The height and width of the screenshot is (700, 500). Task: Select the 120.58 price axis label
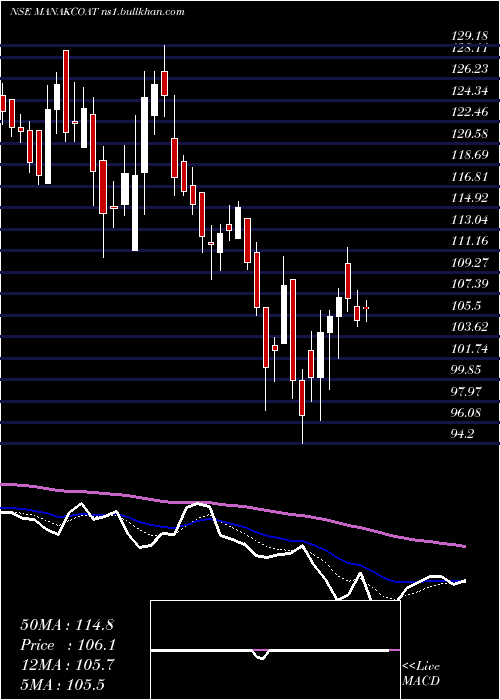(470, 133)
